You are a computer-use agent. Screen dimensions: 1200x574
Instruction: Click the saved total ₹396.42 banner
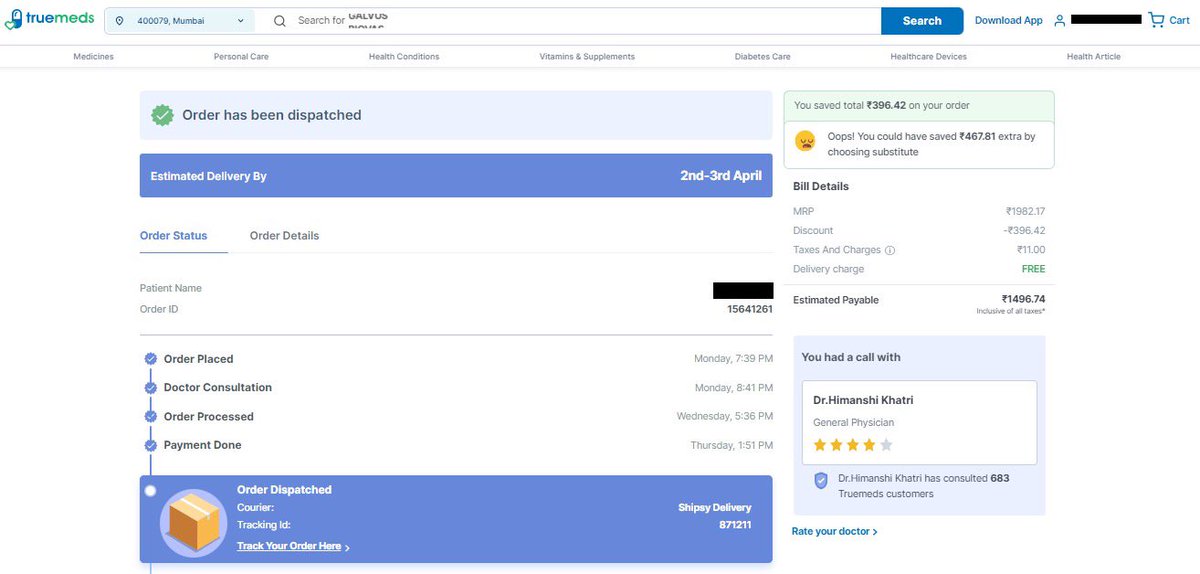pyautogui.click(x=920, y=105)
